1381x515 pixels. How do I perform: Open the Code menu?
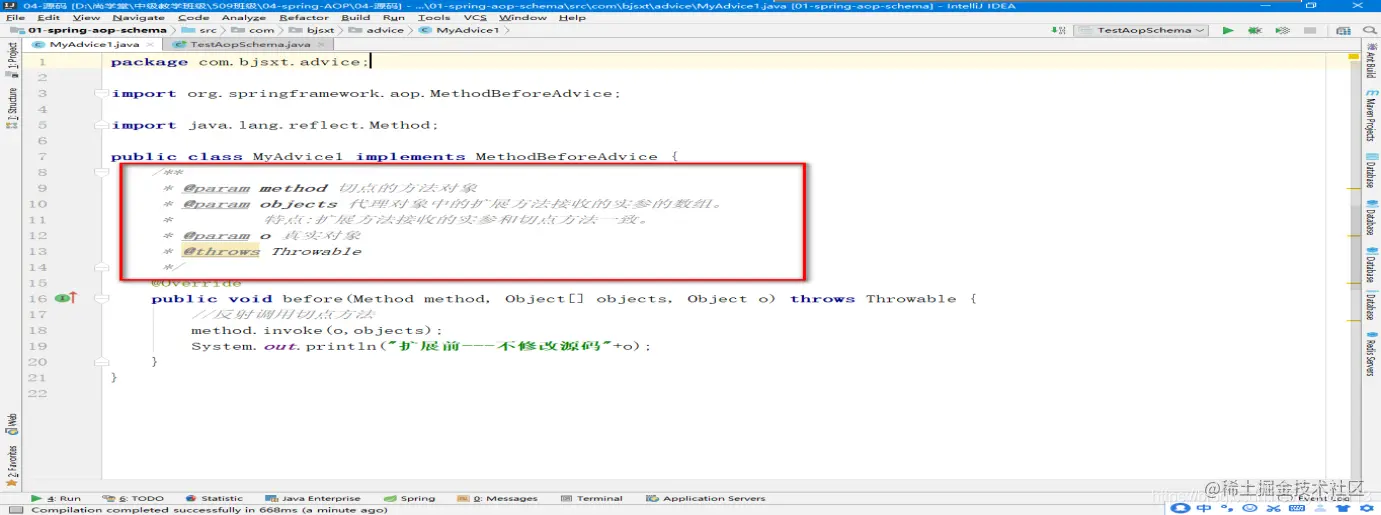click(194, 17)
